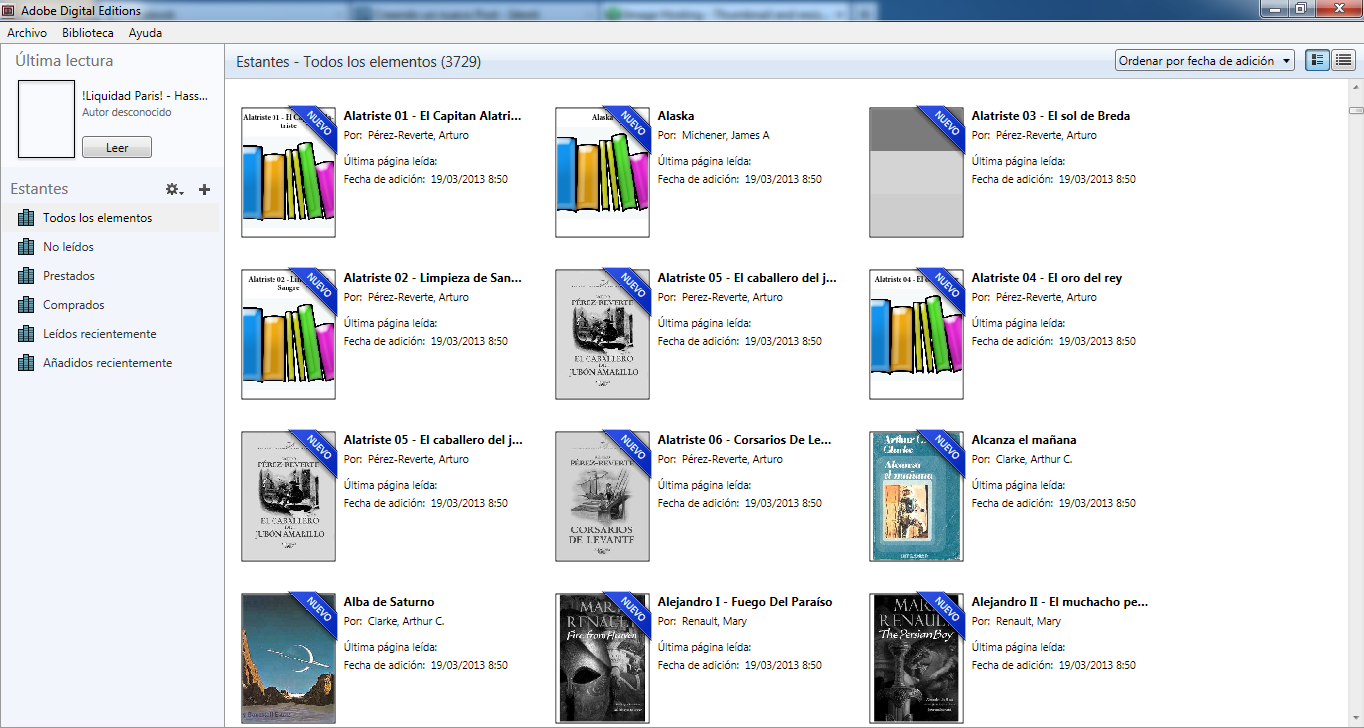Open the Alejandro I - Fuego Del Paraíso cover
This screenshot has height=728, width=1364.
pos(603,658)
